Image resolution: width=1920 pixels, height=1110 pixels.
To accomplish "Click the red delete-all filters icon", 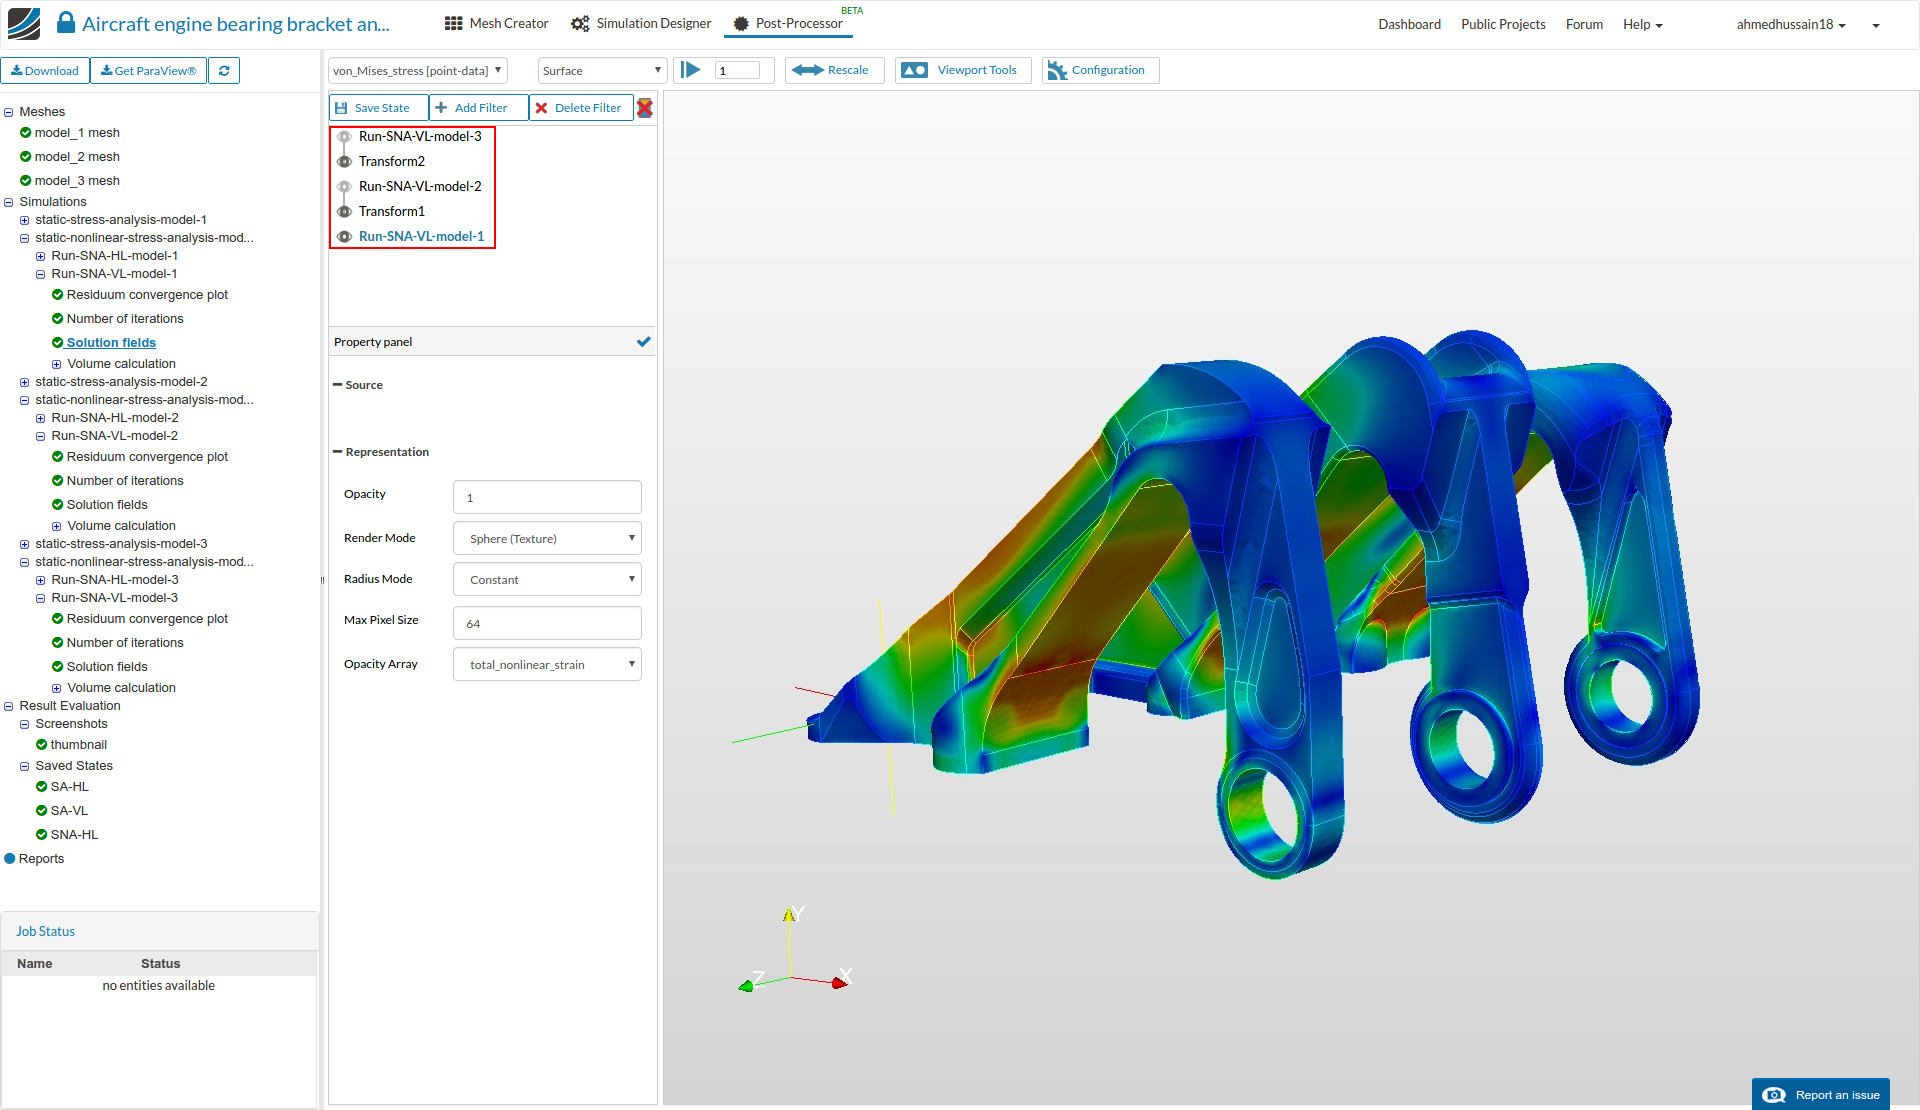I will coord(645,108).
